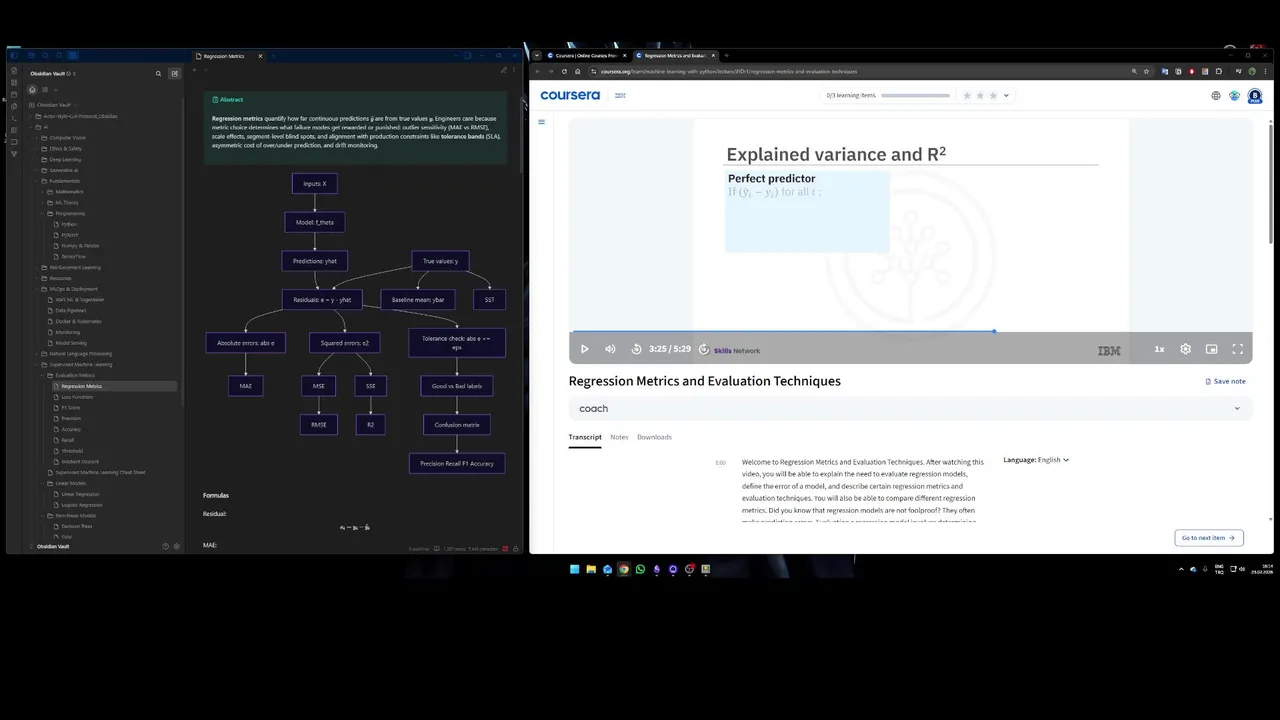Expand the Deep Learning folder
Image resolution: width=1280 pixels, height=720 pixels.
(x=64, y=159)
